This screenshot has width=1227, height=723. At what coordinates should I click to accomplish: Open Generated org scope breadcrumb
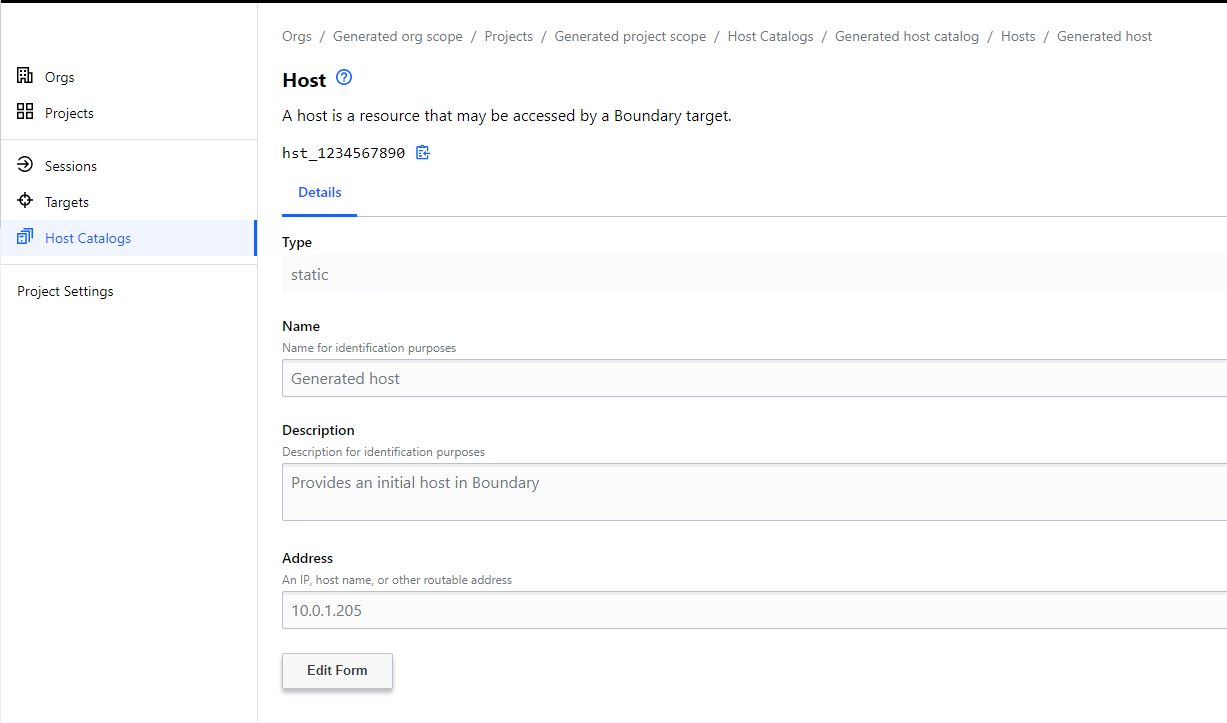pyautogui.click(x=397, y=36)
